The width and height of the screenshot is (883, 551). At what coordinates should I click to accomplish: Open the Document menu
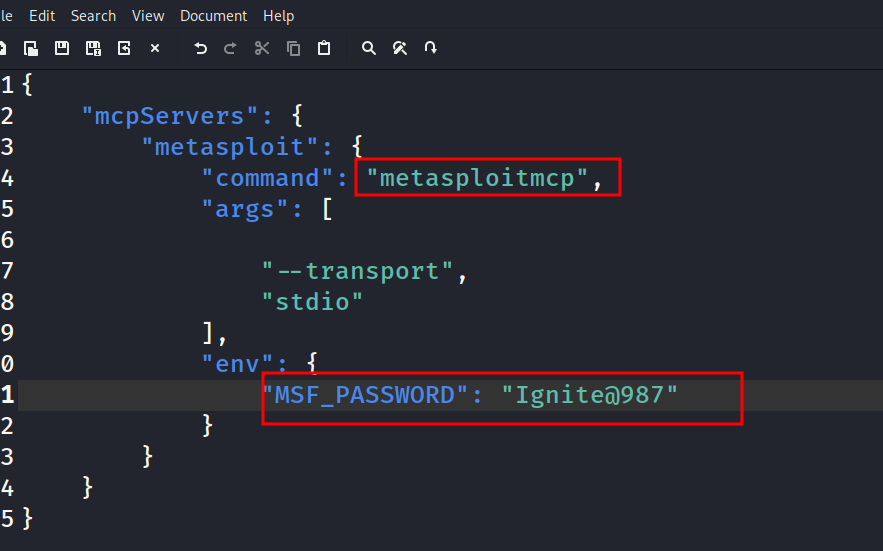tap(213, 16)
